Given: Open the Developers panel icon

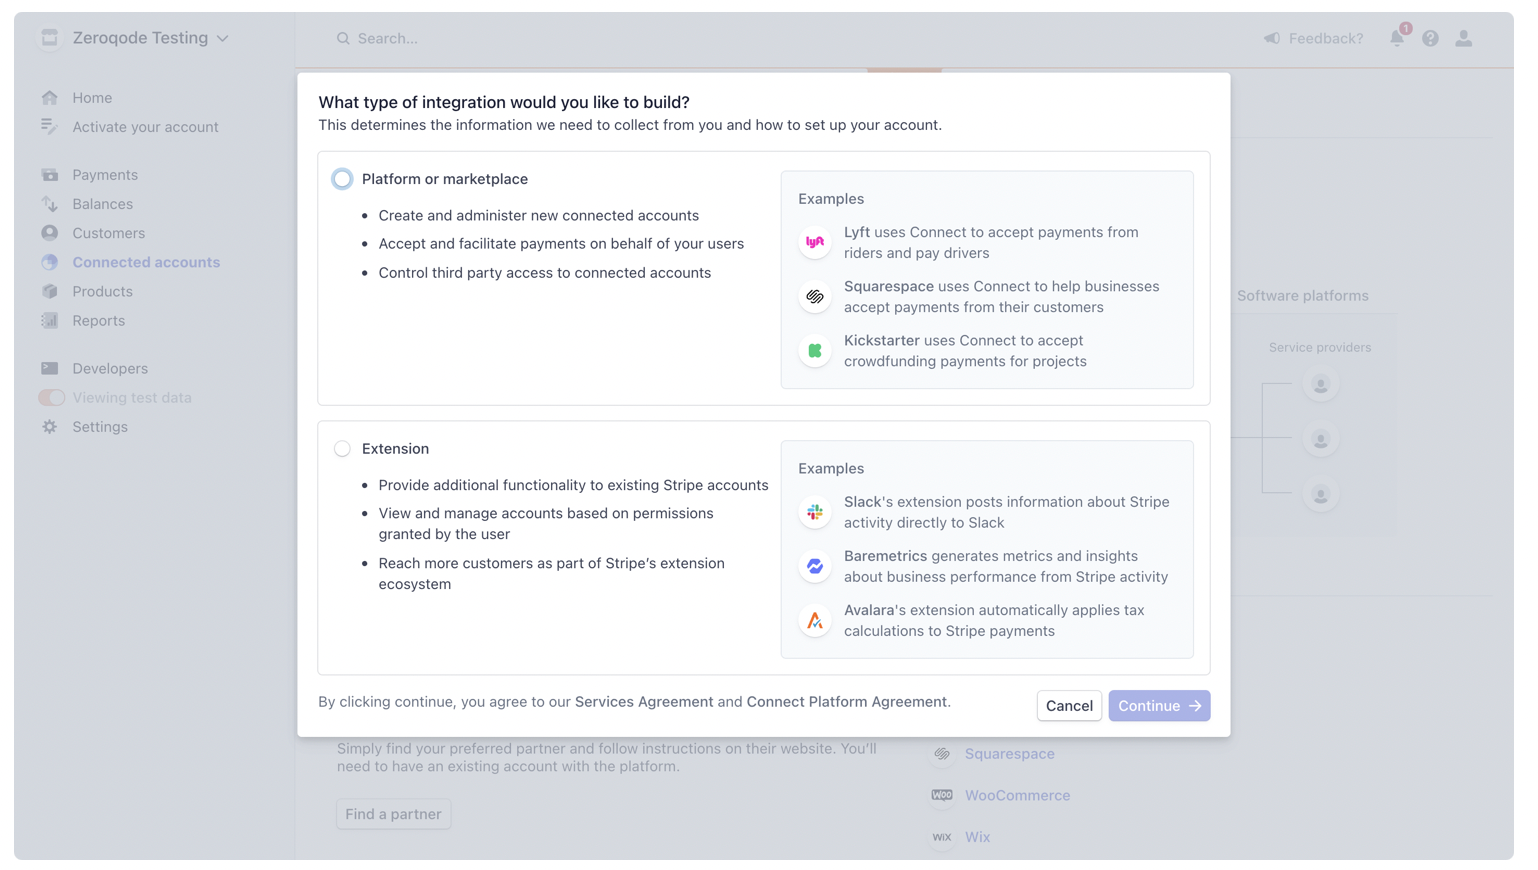Looking at the screenshot, I should click(x=50, y=368).
